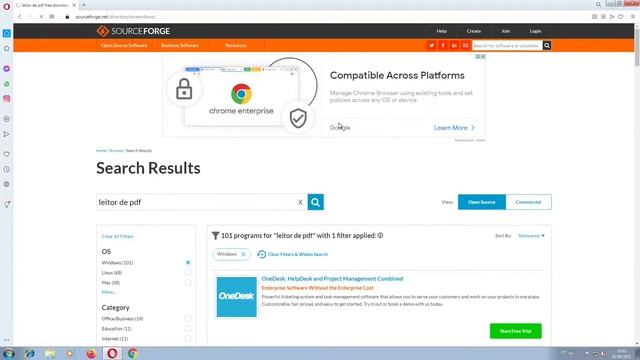Click 'Clear Filters & Widen Search'
640x360 pixels.
click(x=293, y=254)
